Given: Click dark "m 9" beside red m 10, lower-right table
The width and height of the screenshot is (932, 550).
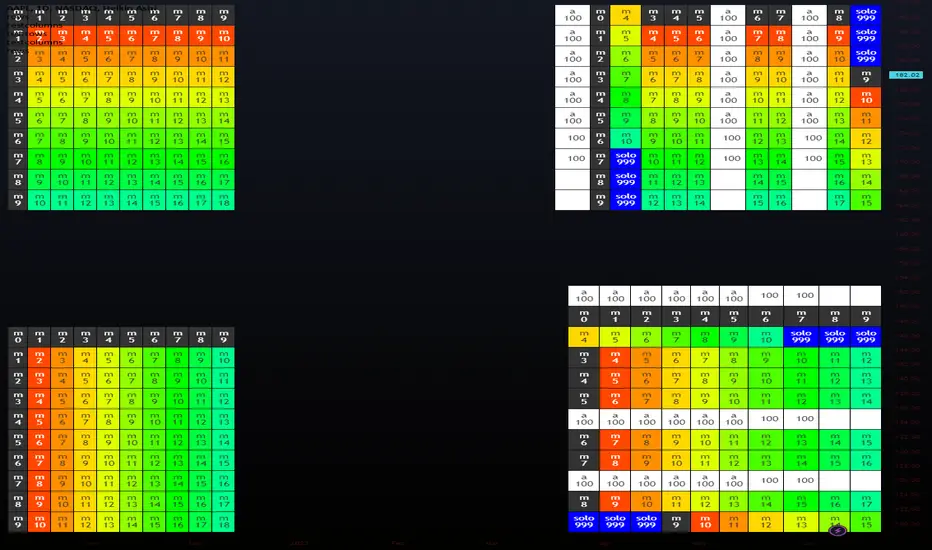Looking at the screenshot, I should pos(676,522).
